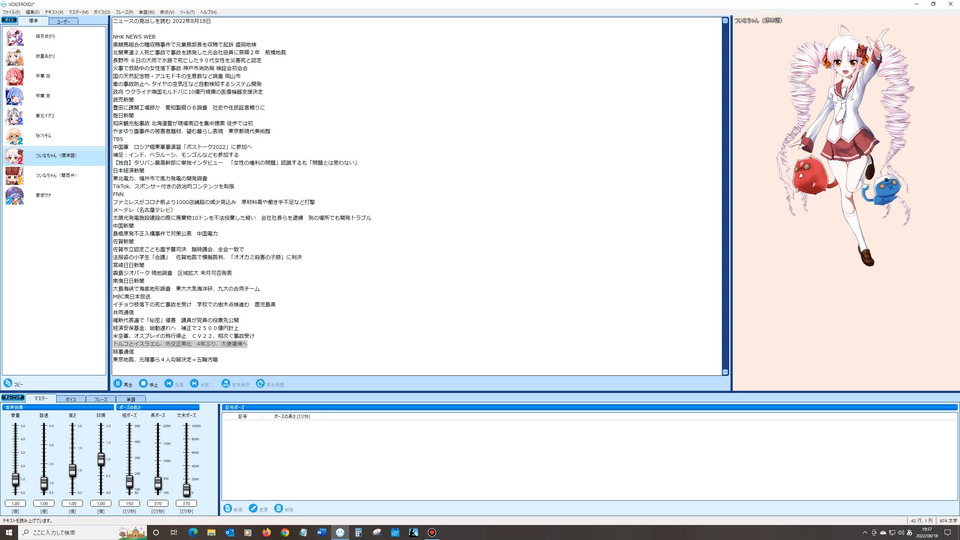Click the text editor scrollbar up arrow
Image resolution: width=960 pixels, height=540 pixels.
(x=725, y=21)
